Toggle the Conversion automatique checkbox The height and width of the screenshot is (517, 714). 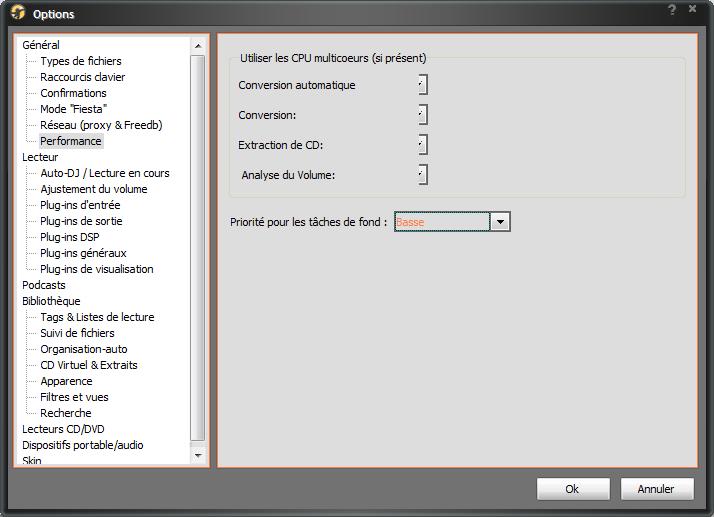(x=423, y=85)
